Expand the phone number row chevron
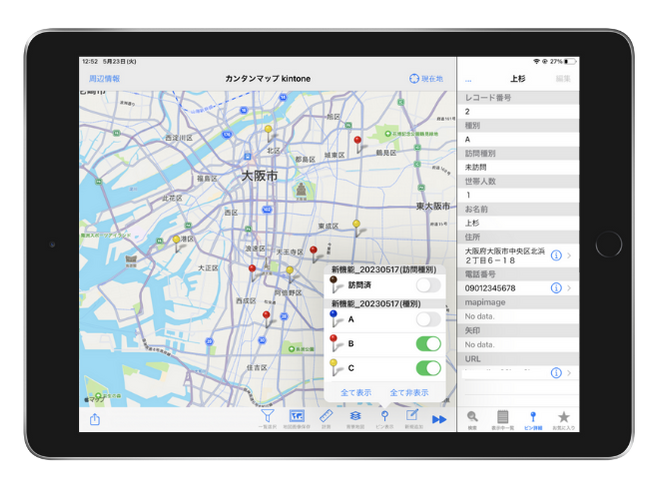The width and height of the screenshot is (660, 489). (570, 288)
